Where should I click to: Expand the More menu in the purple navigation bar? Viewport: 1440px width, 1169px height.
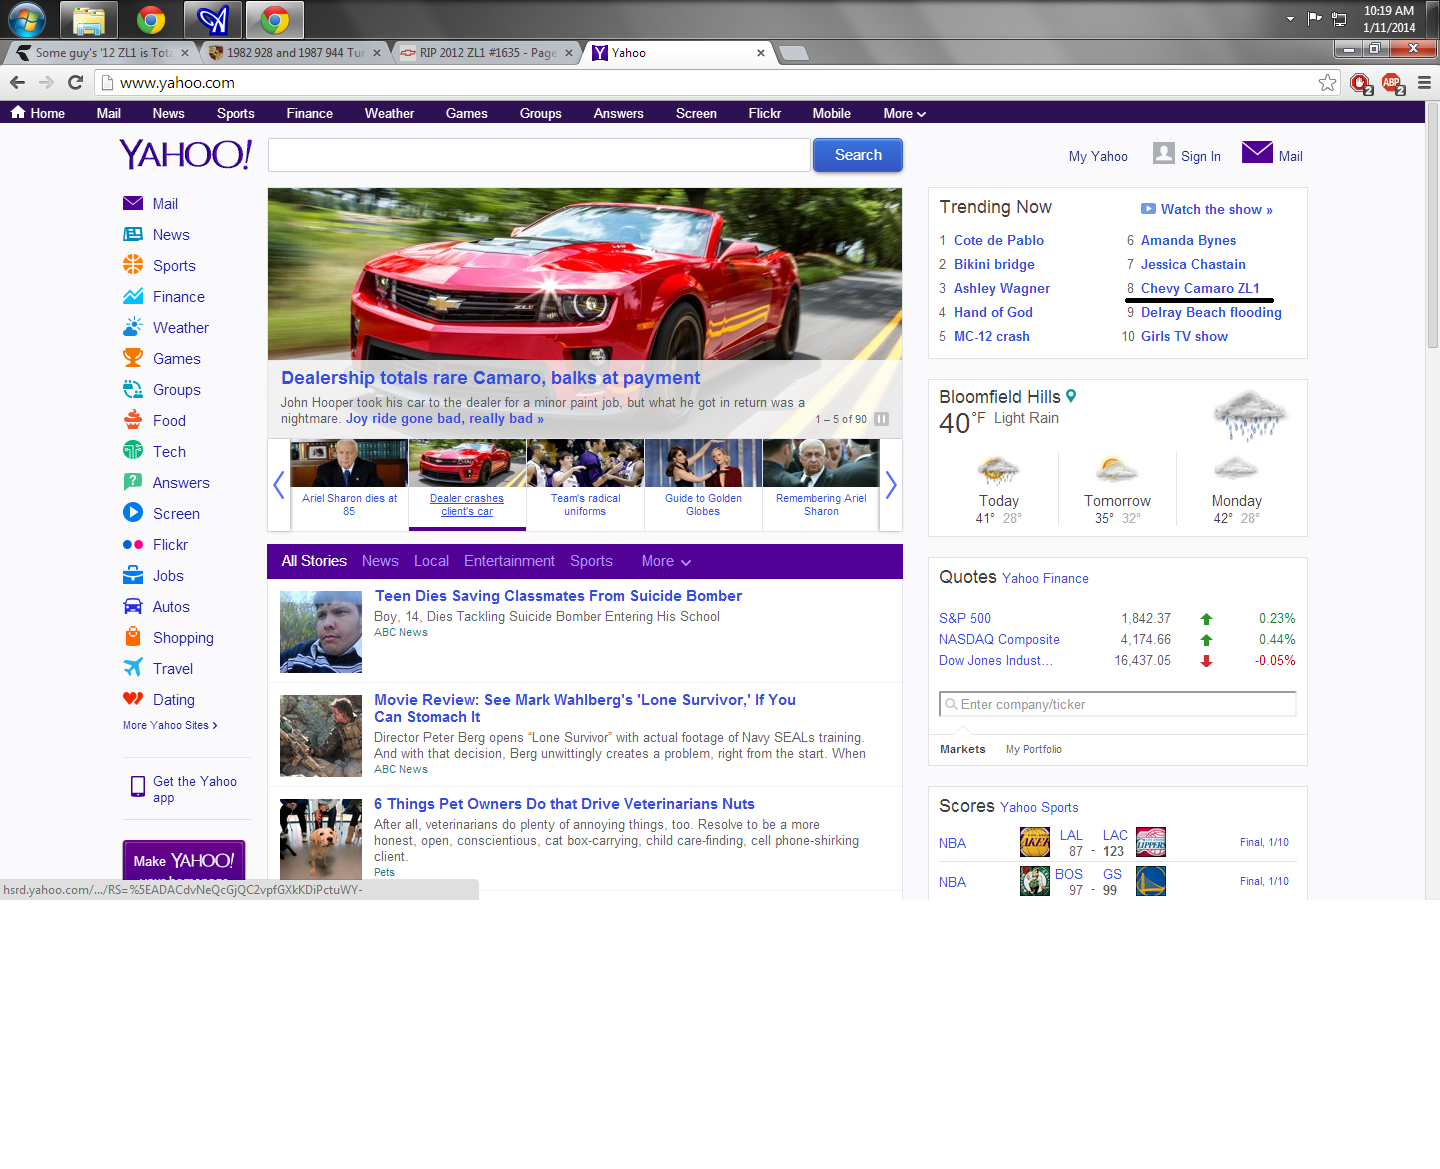click(904, 114)
